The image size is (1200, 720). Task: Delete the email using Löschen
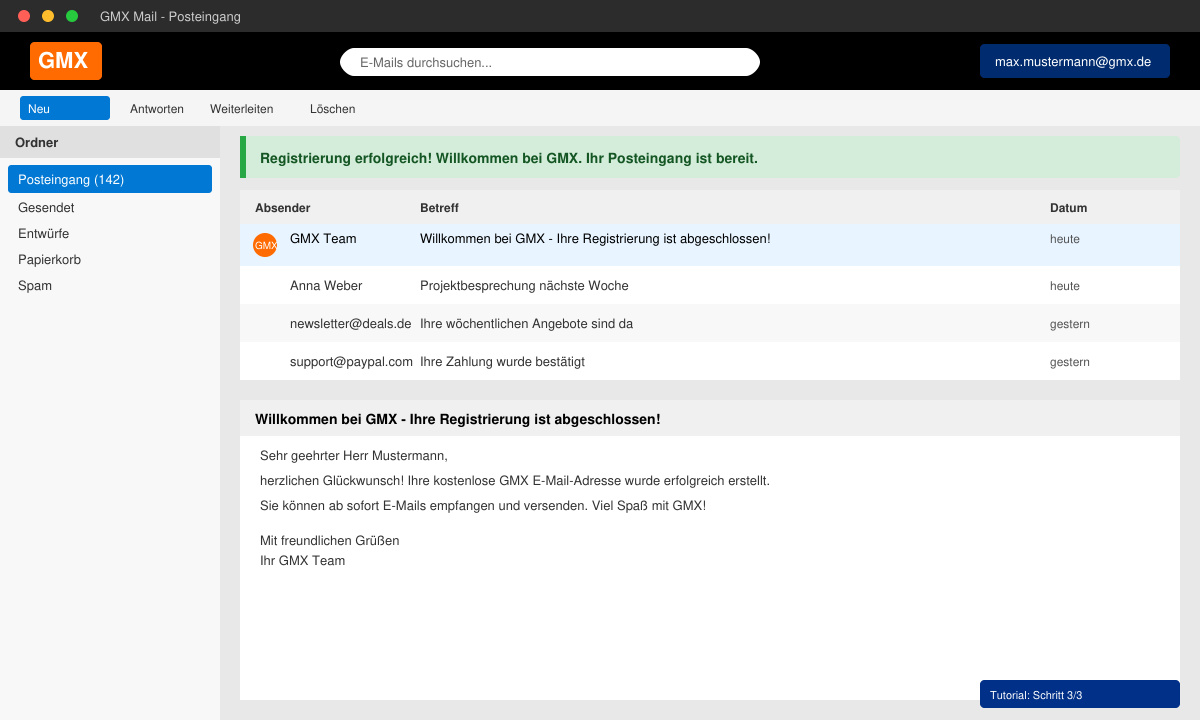tap(332, 109)
